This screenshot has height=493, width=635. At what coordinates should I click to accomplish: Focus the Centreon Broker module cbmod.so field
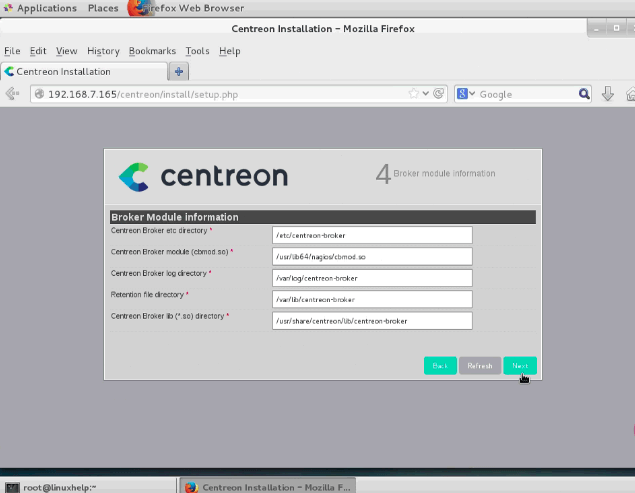372,257
